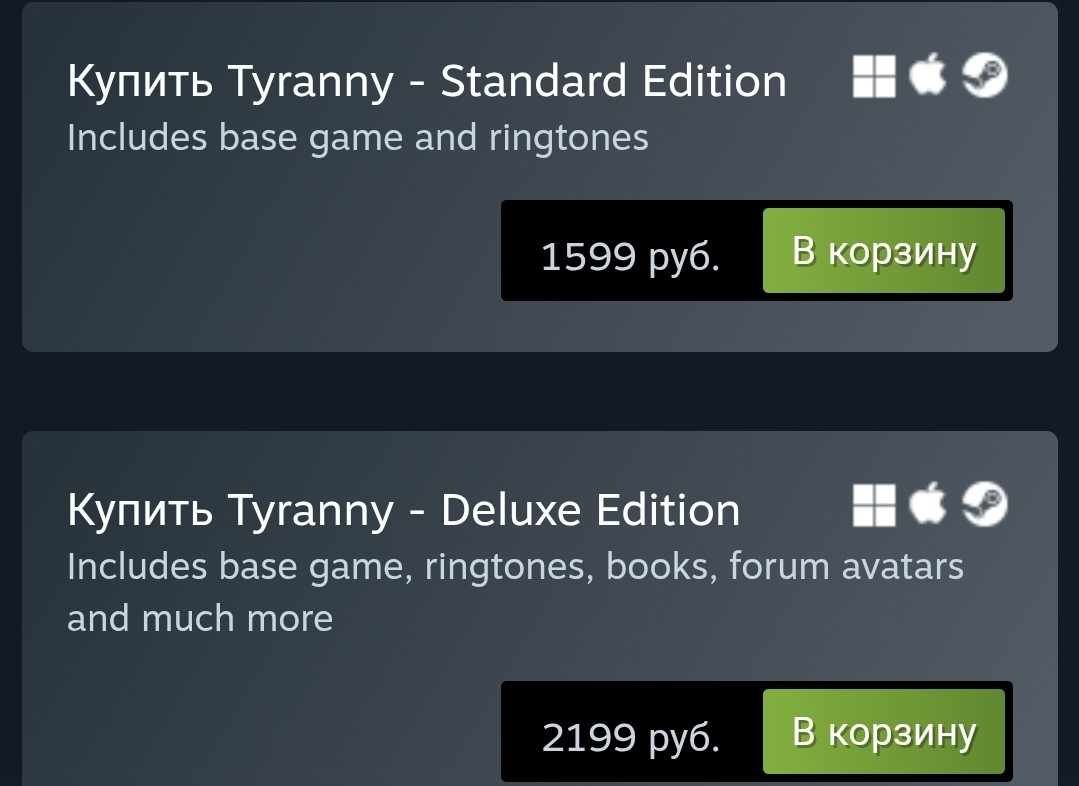
Task: Select the 2199 руб. price label
Action: point(630,737)
